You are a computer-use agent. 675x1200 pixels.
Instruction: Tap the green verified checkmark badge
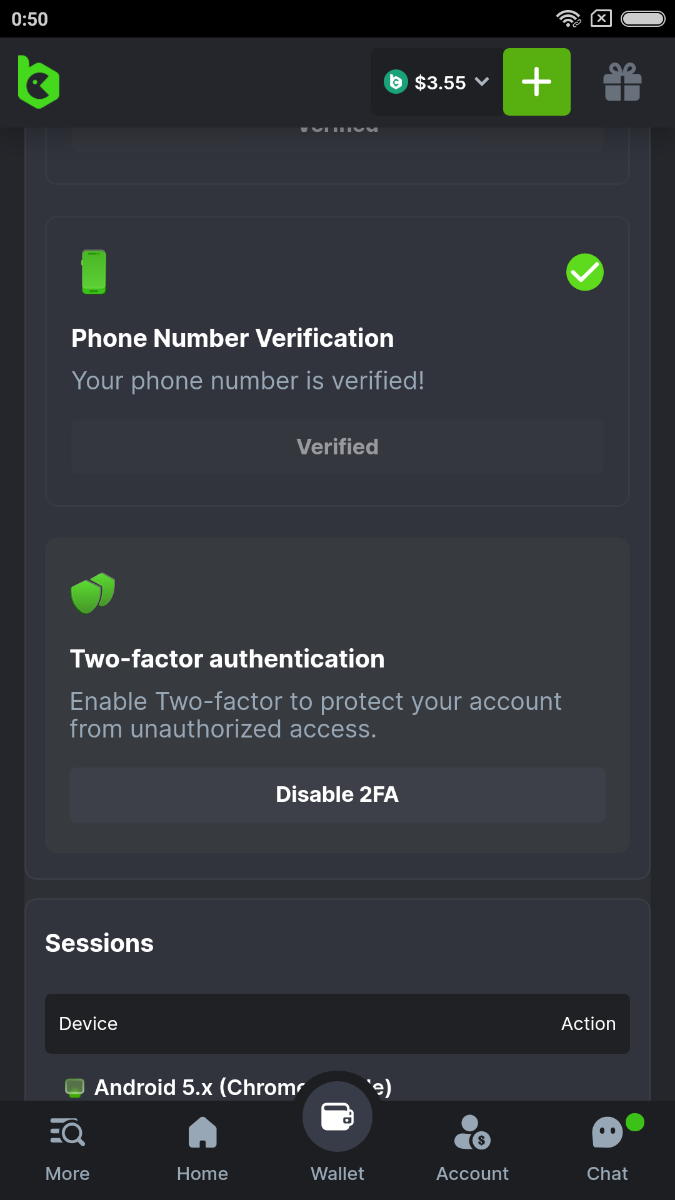pos(585,272)
